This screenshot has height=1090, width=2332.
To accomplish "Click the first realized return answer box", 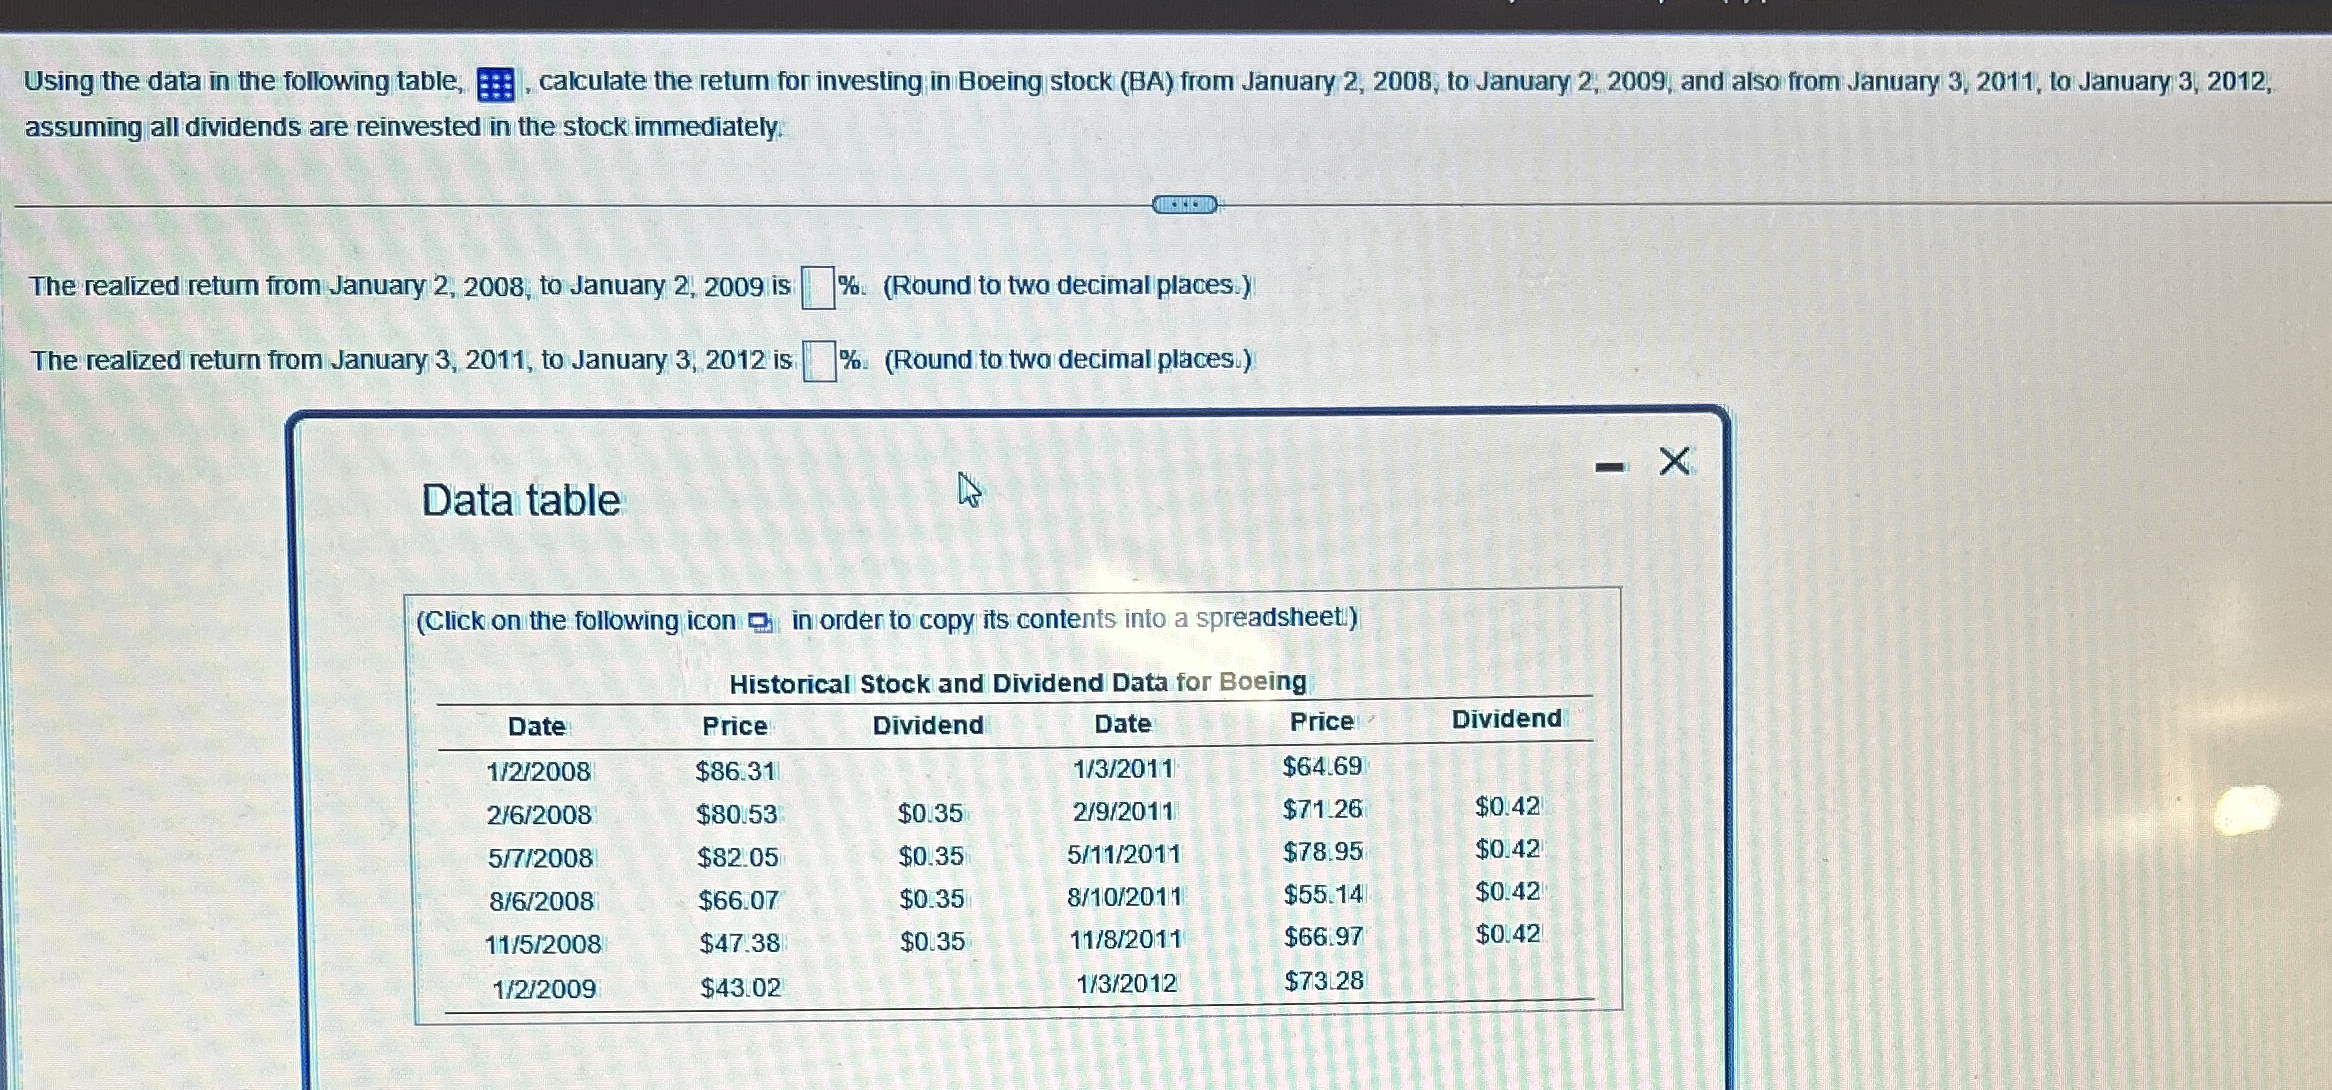I will (x=819, y=287).
